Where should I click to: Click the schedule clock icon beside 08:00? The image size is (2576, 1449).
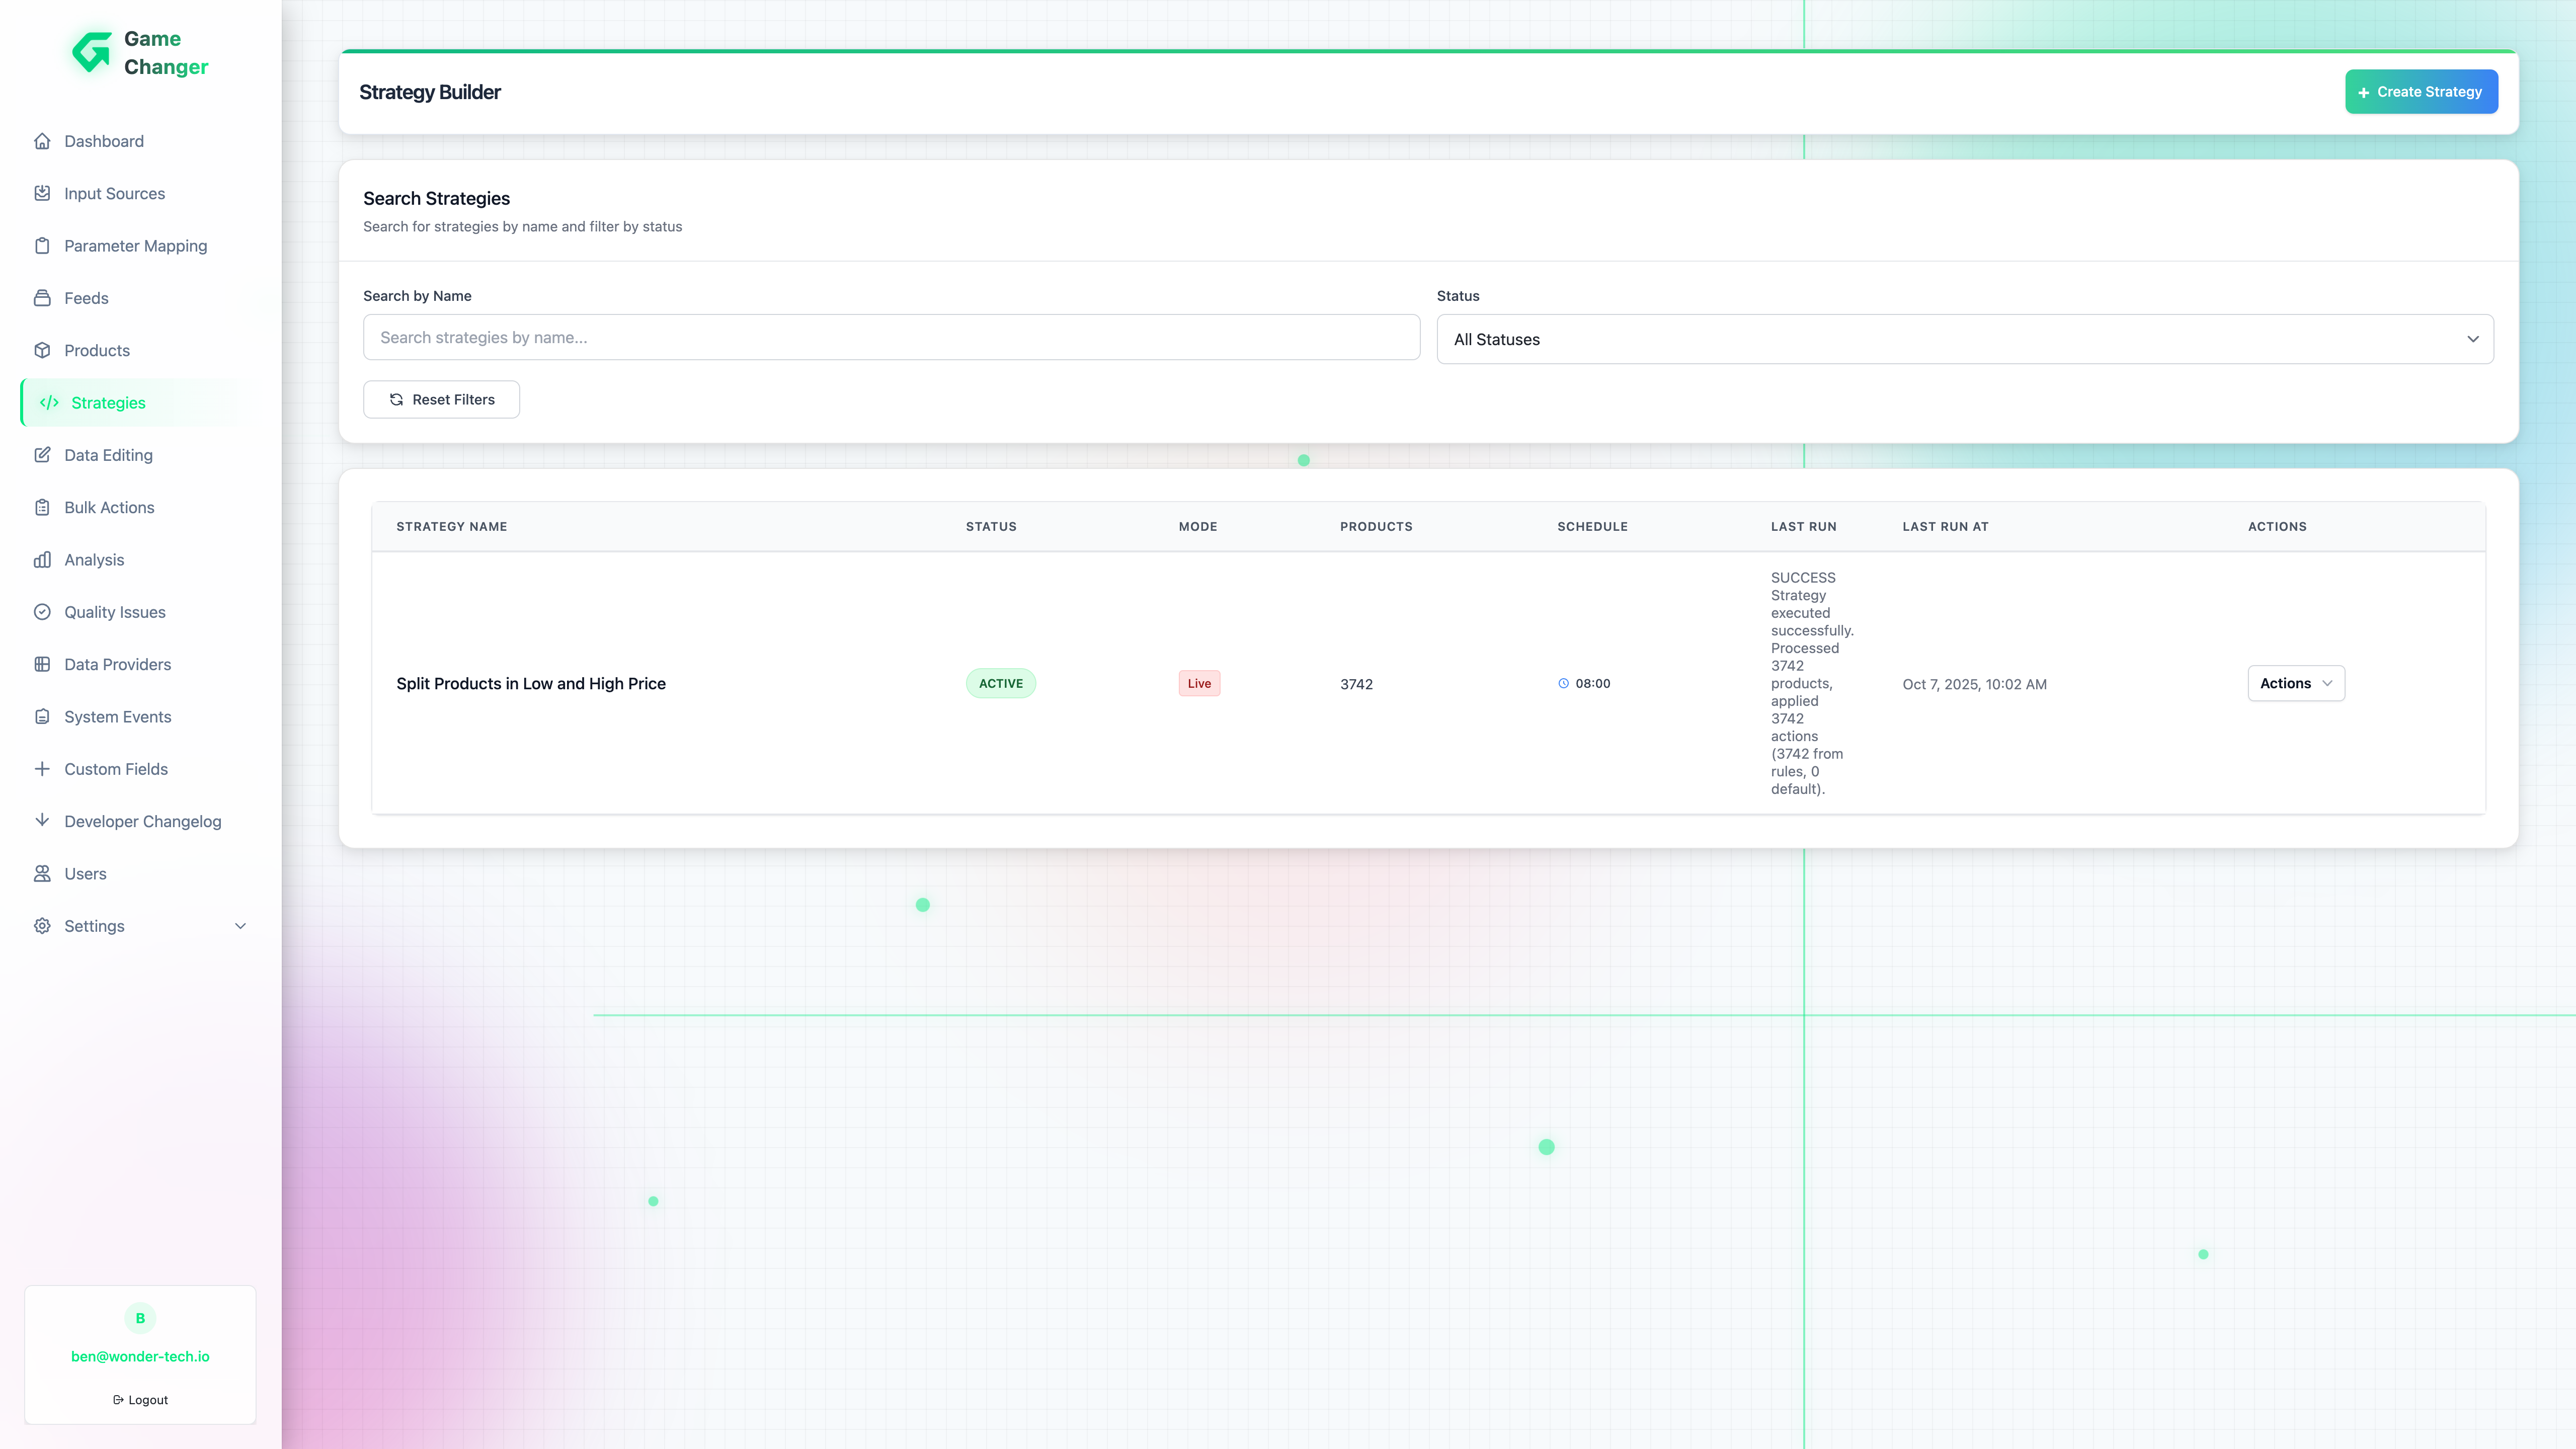coord(1563,684)
